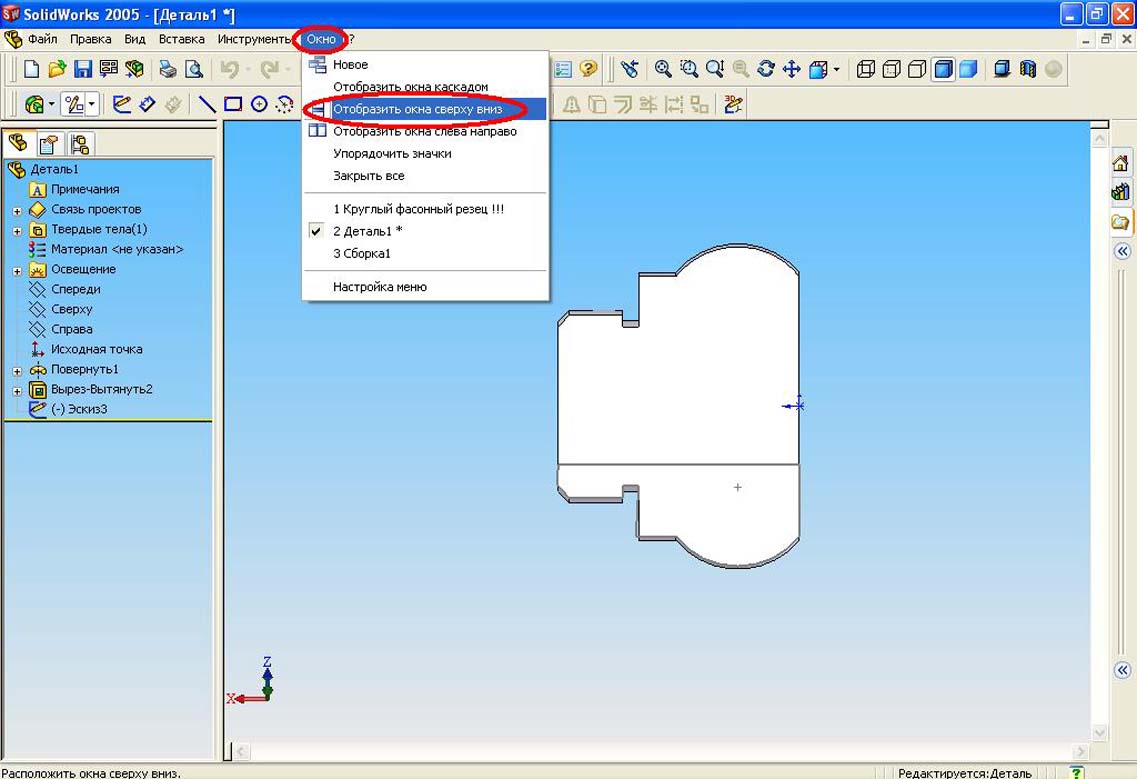Expand the Связь проектов node

click(x=17, y=212)
